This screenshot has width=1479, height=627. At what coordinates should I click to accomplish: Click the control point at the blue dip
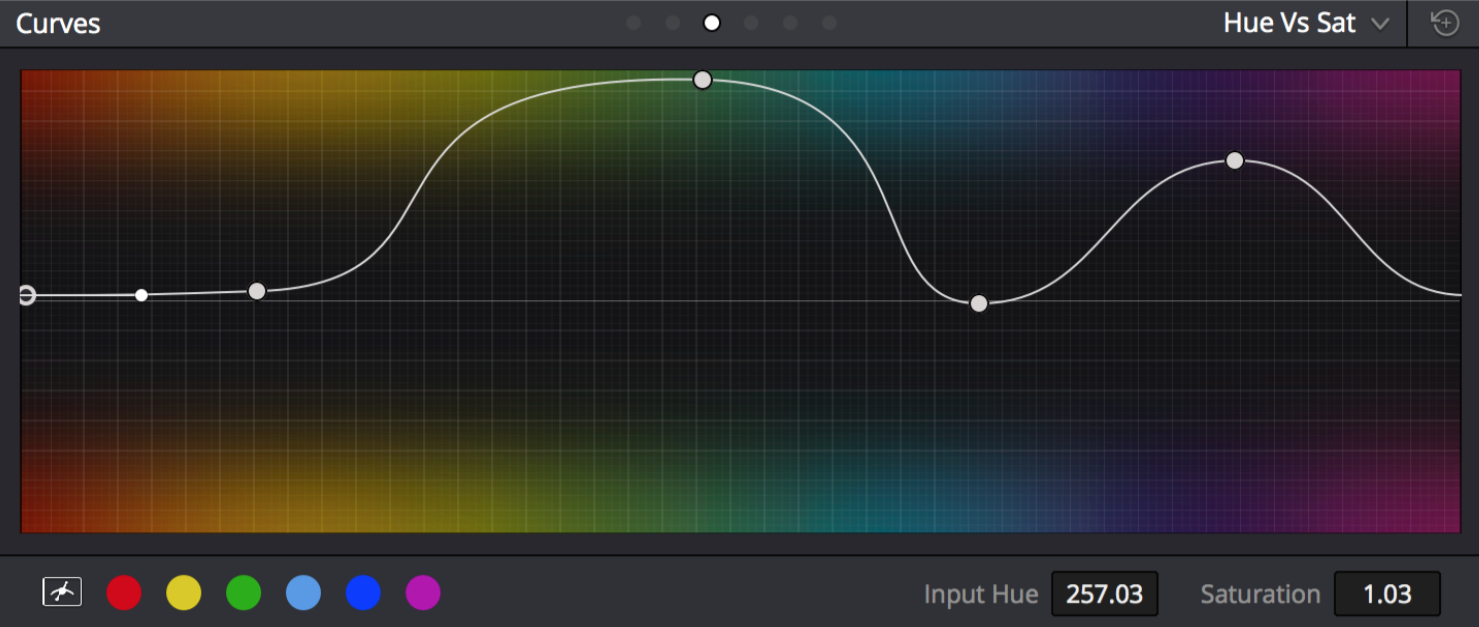tap(979, 304)
